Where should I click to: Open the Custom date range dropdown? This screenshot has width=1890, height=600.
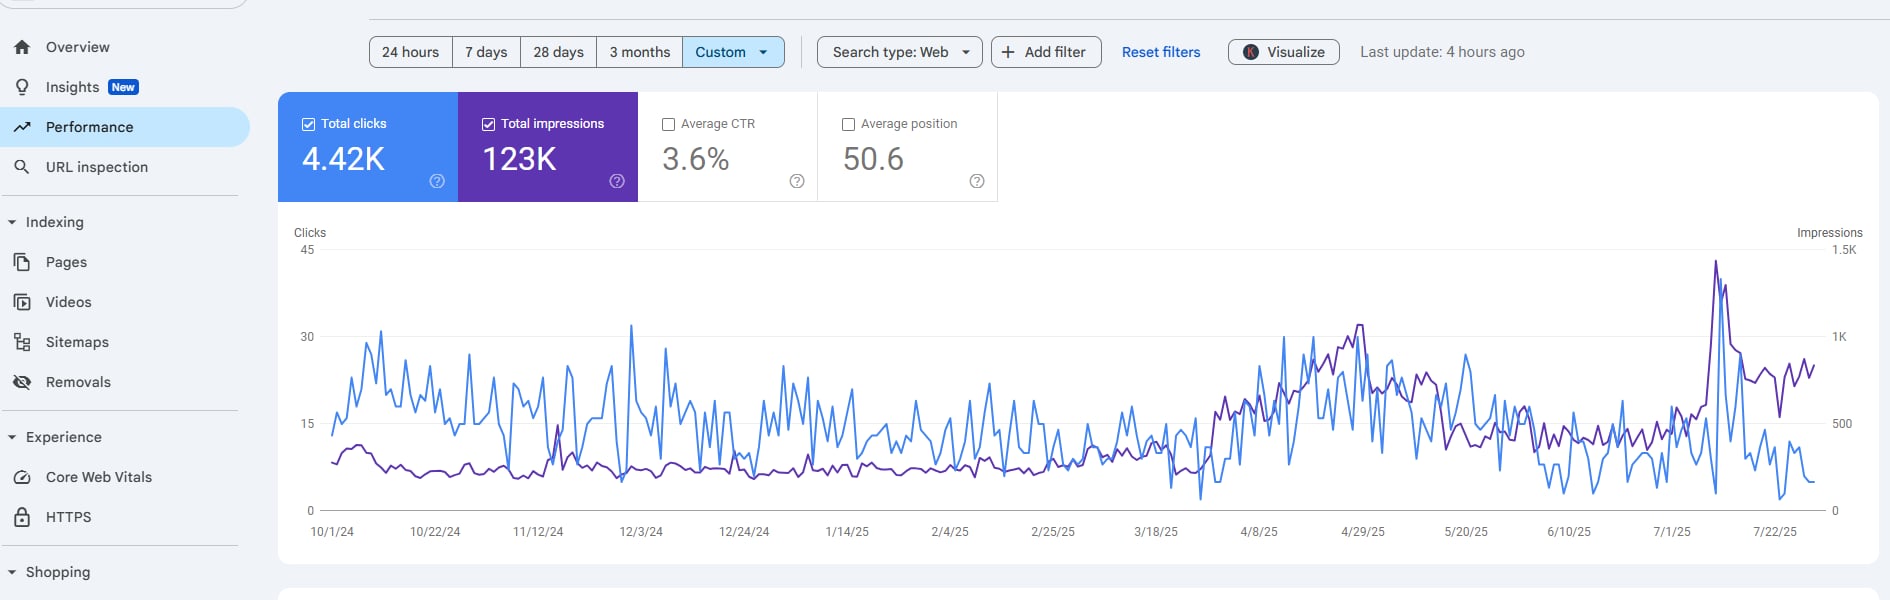point(733,52)
